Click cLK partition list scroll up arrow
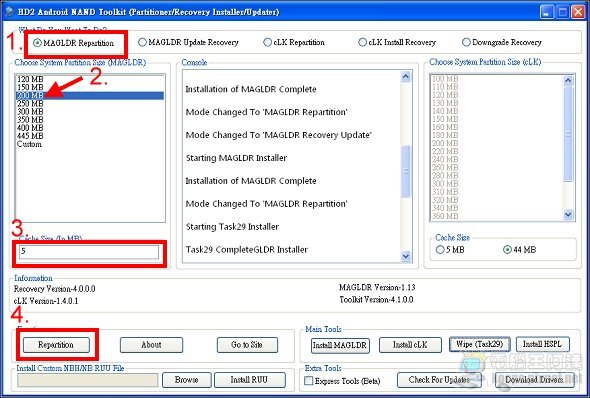The image size is (590, 398). pos(568,80)
